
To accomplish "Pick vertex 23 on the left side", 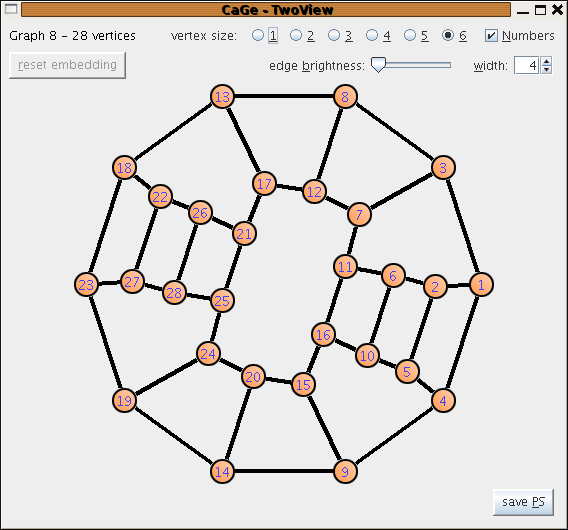I will coord(86,285).
